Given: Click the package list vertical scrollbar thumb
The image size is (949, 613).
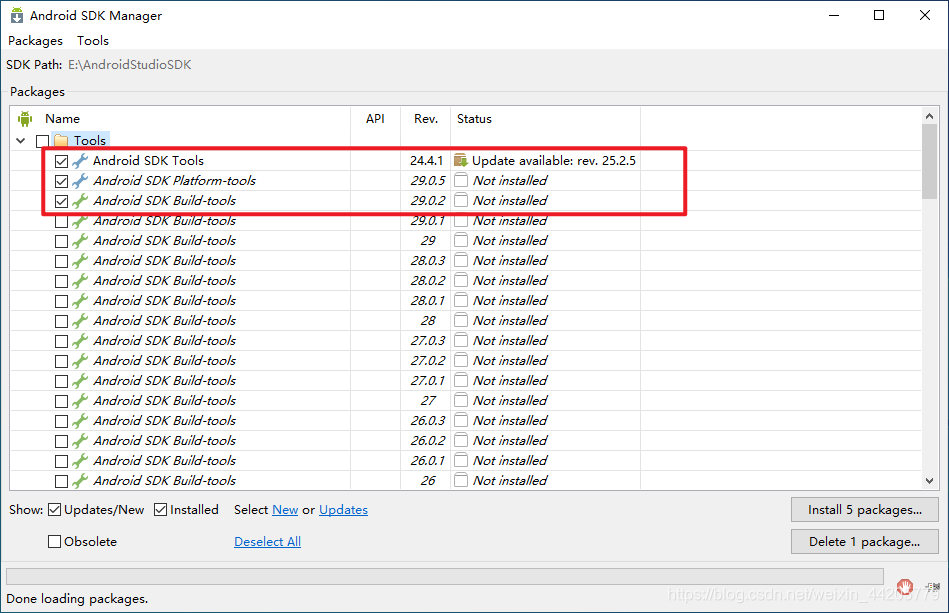Looking at the screenshot, I should click(930, 161).
